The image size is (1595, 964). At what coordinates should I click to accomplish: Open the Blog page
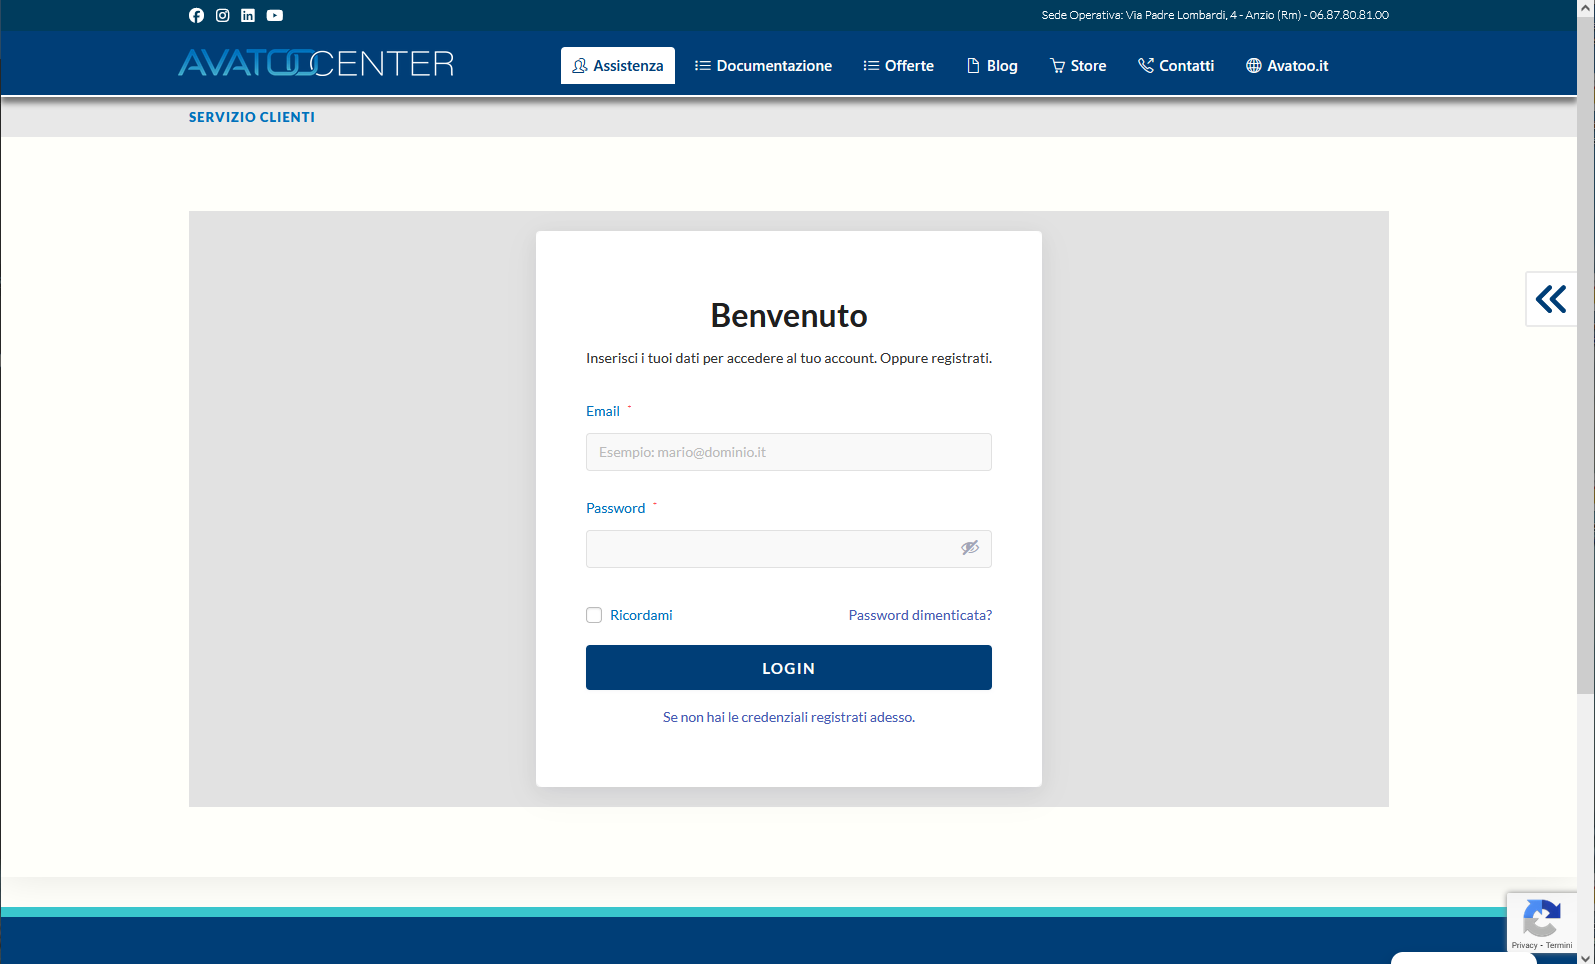[992, 66]
